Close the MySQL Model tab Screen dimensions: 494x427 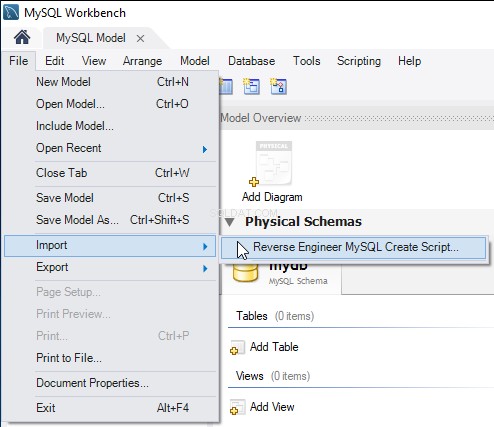(140, 38)
